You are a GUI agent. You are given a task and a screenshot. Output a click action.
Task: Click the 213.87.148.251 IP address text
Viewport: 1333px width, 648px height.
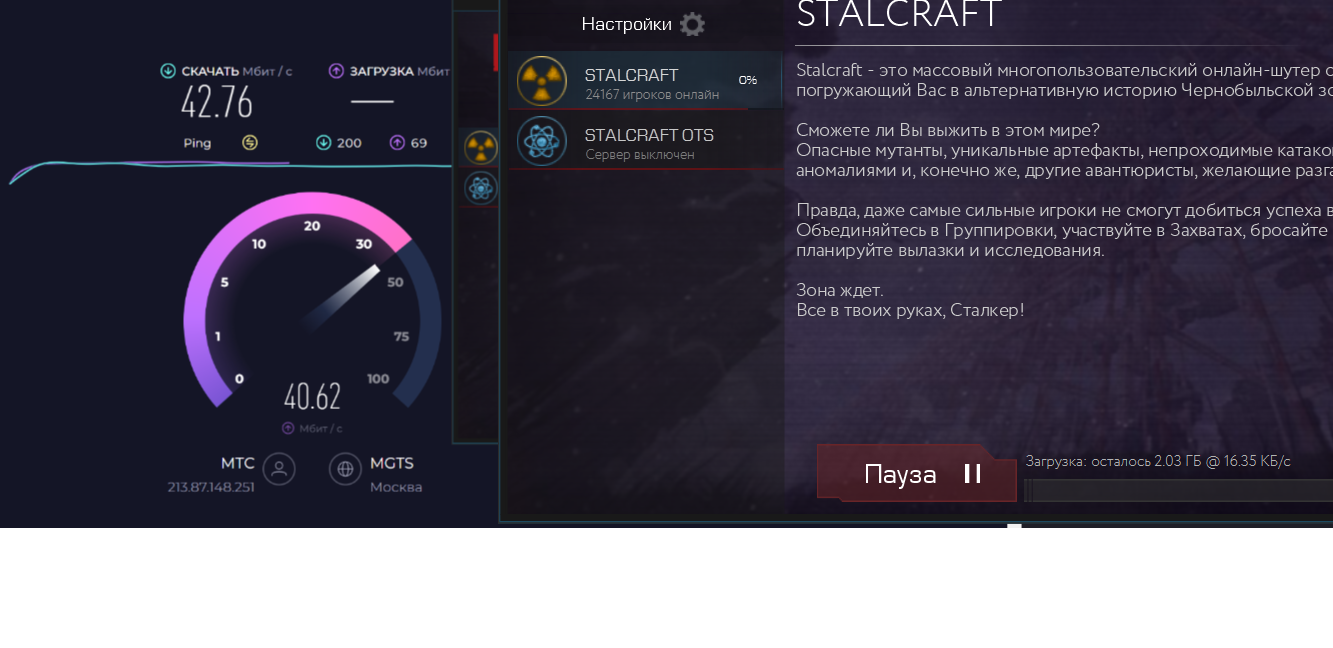(x=211, y=487)
